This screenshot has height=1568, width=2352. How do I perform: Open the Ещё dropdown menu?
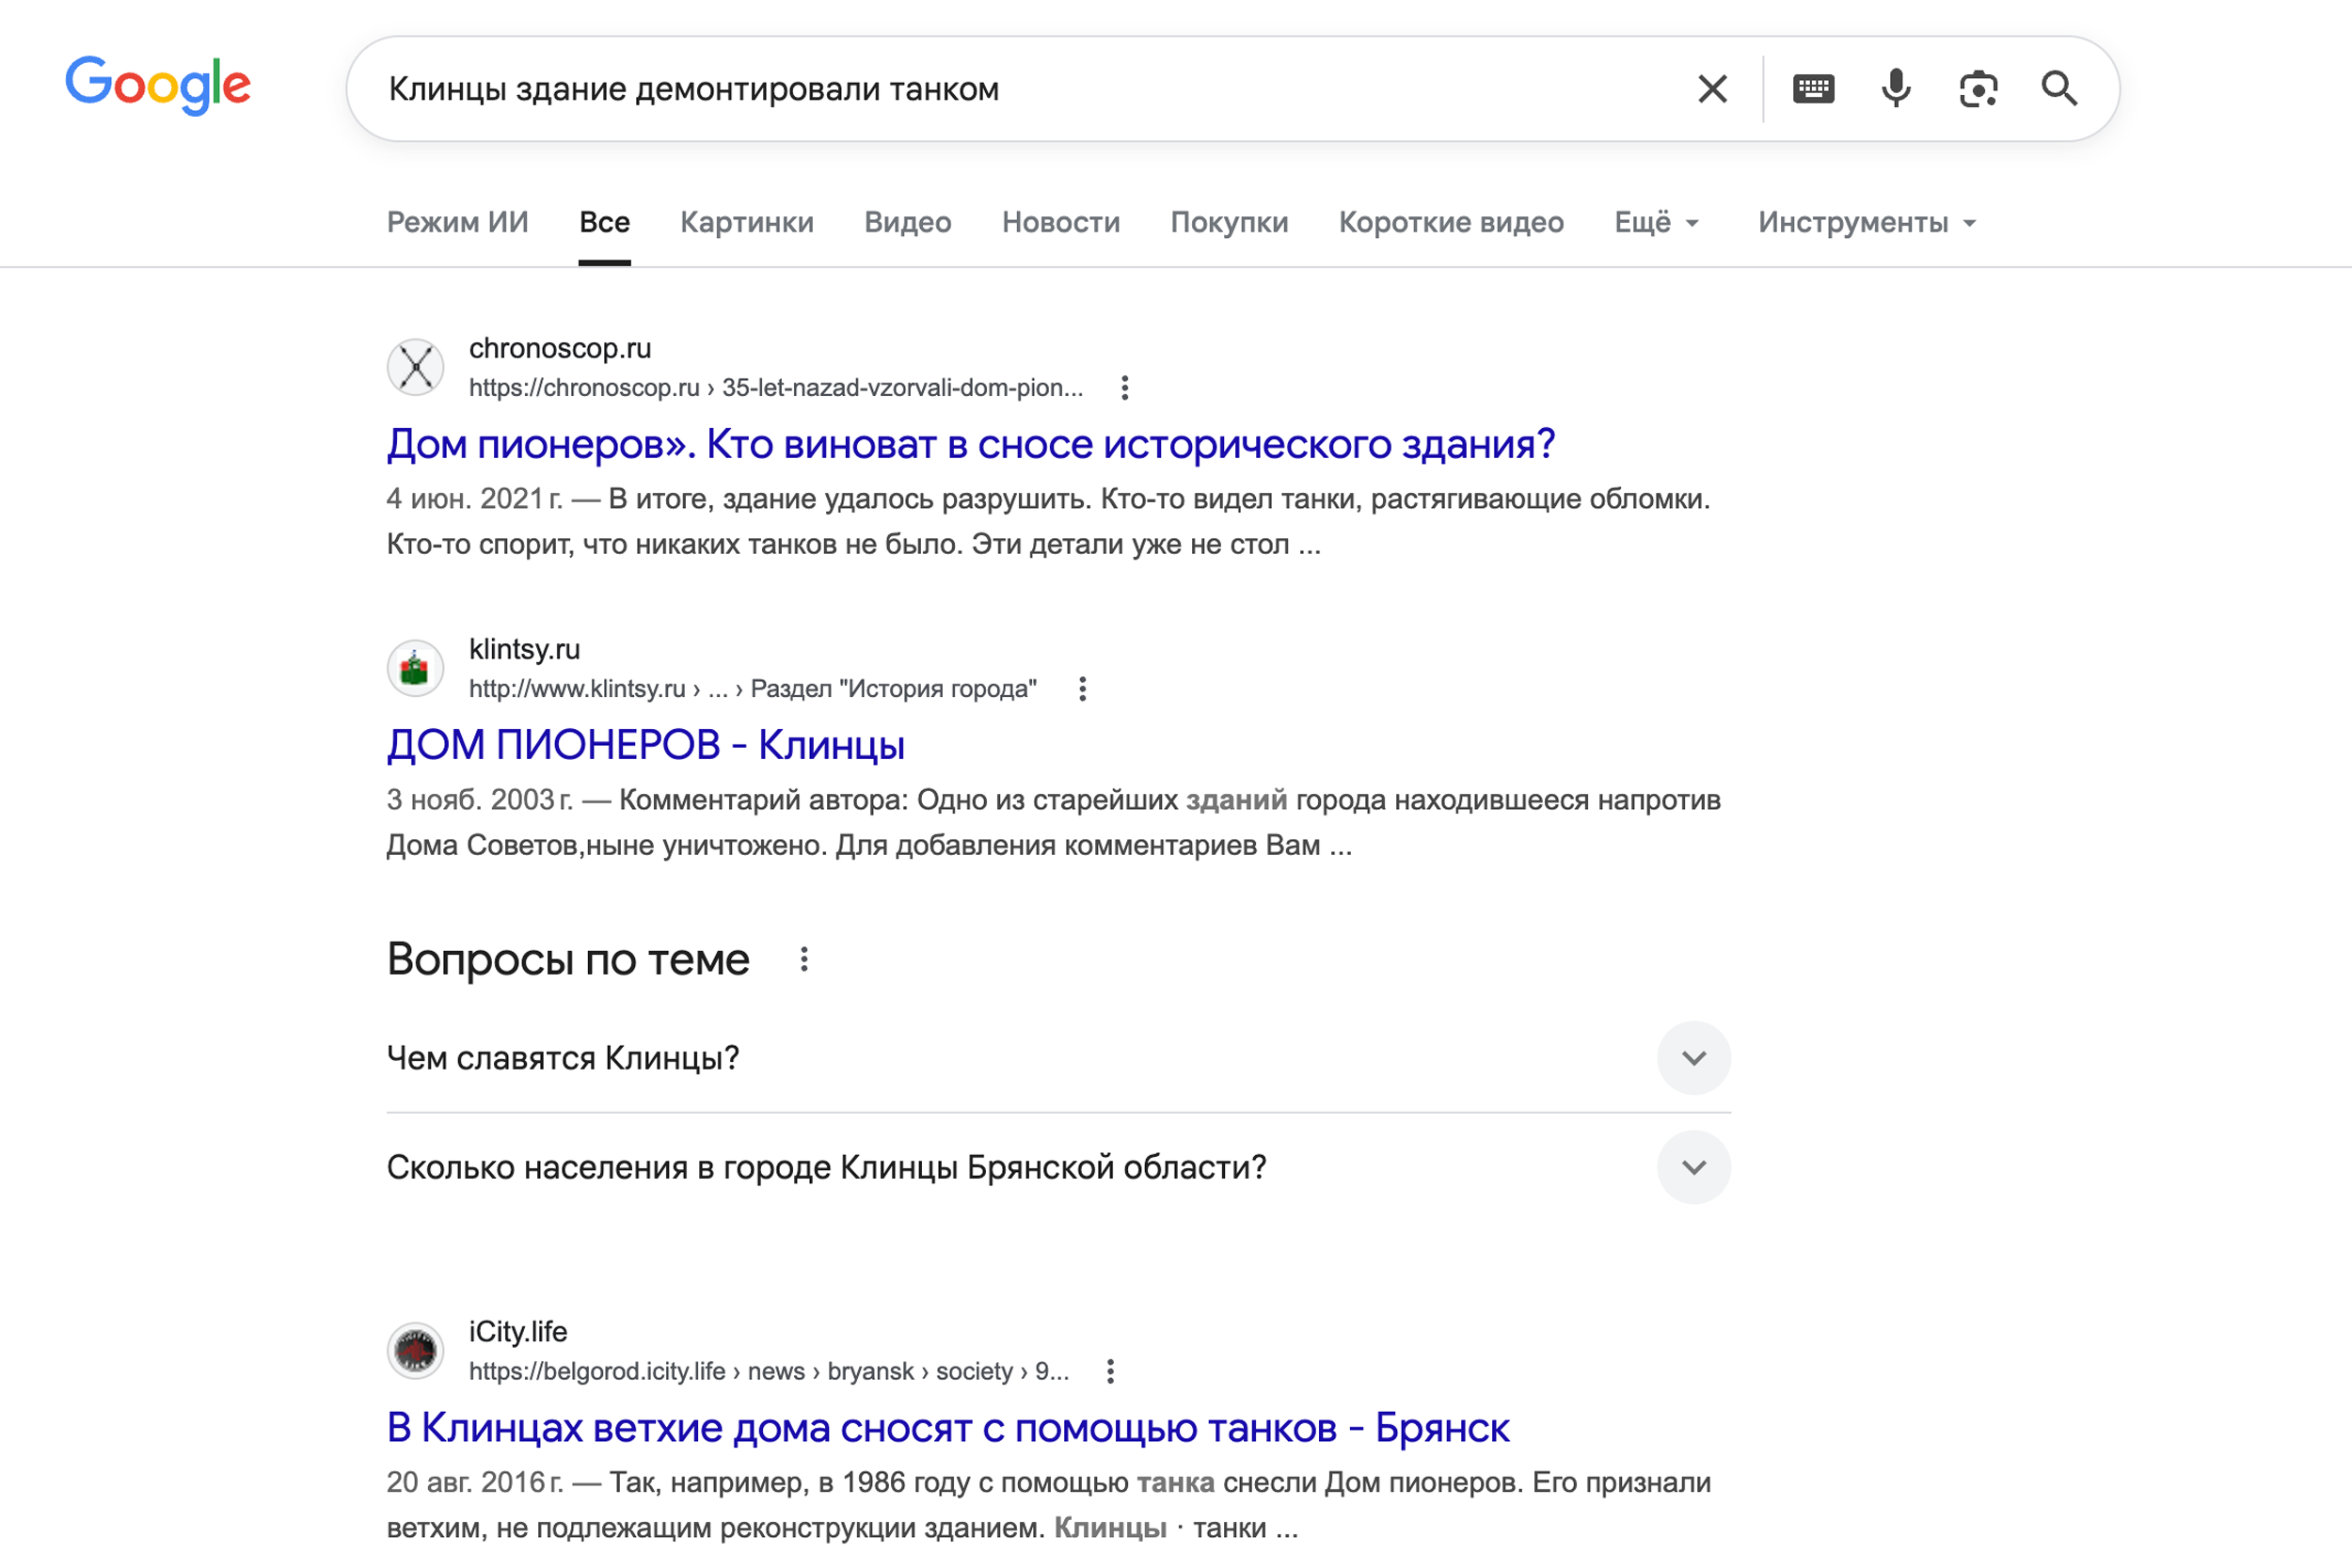1656,222
